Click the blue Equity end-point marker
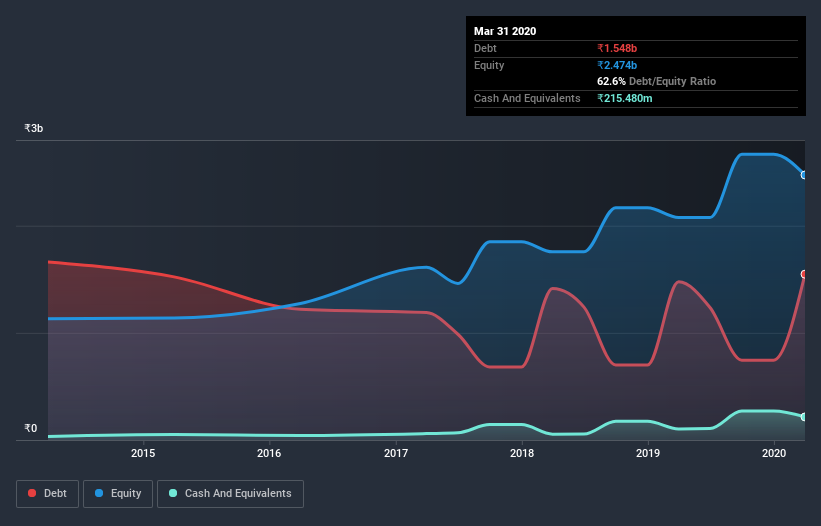Image resolution: width=821 pixels, height=526 pixels. click(x=804, y=175)
